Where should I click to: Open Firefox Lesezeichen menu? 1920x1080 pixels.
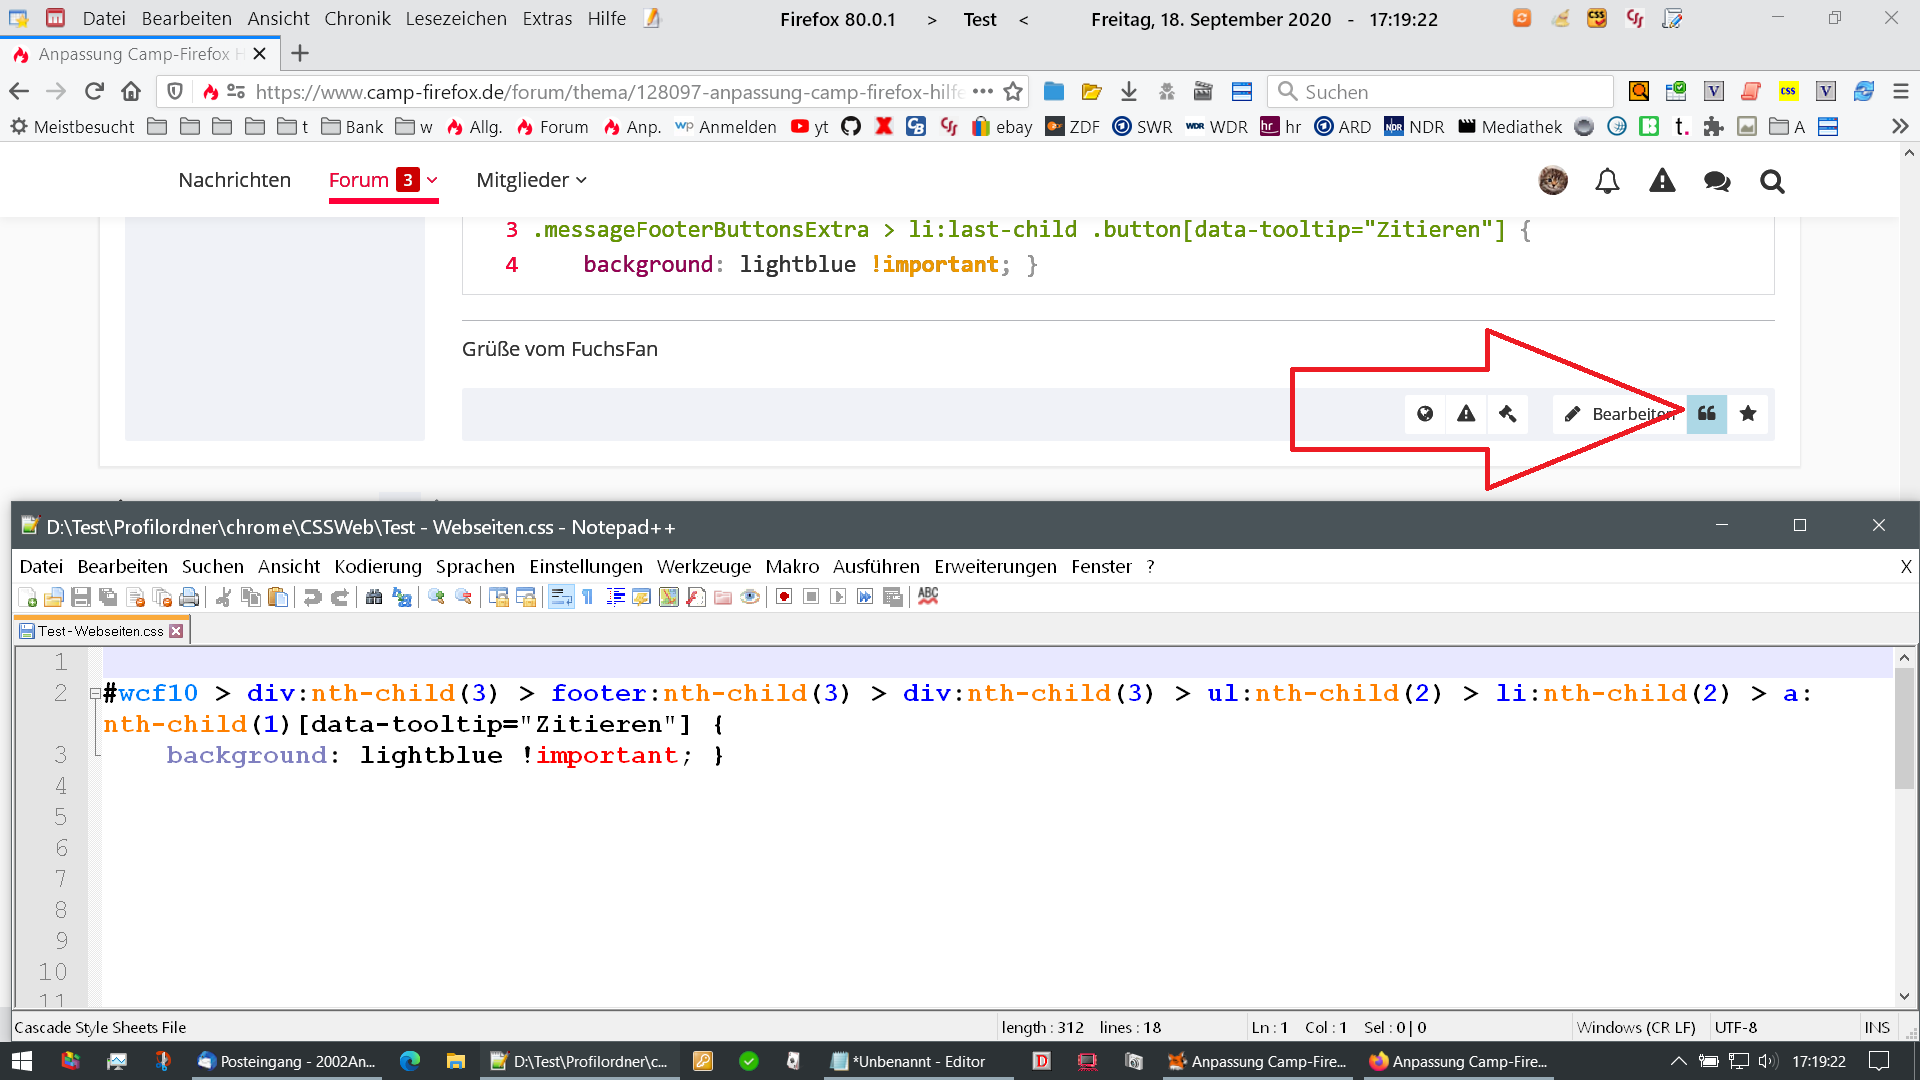point(456,19)
